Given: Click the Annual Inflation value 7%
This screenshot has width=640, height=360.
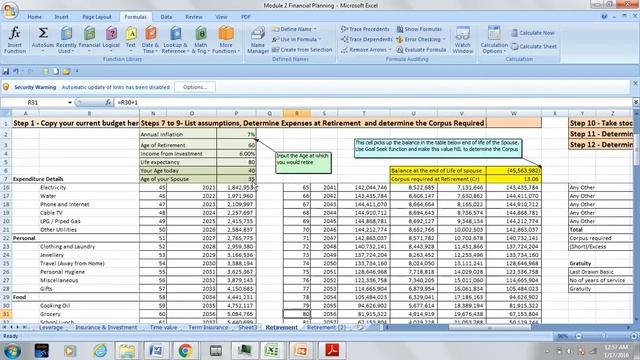Looking at the screenshot, I should [236, 134].
